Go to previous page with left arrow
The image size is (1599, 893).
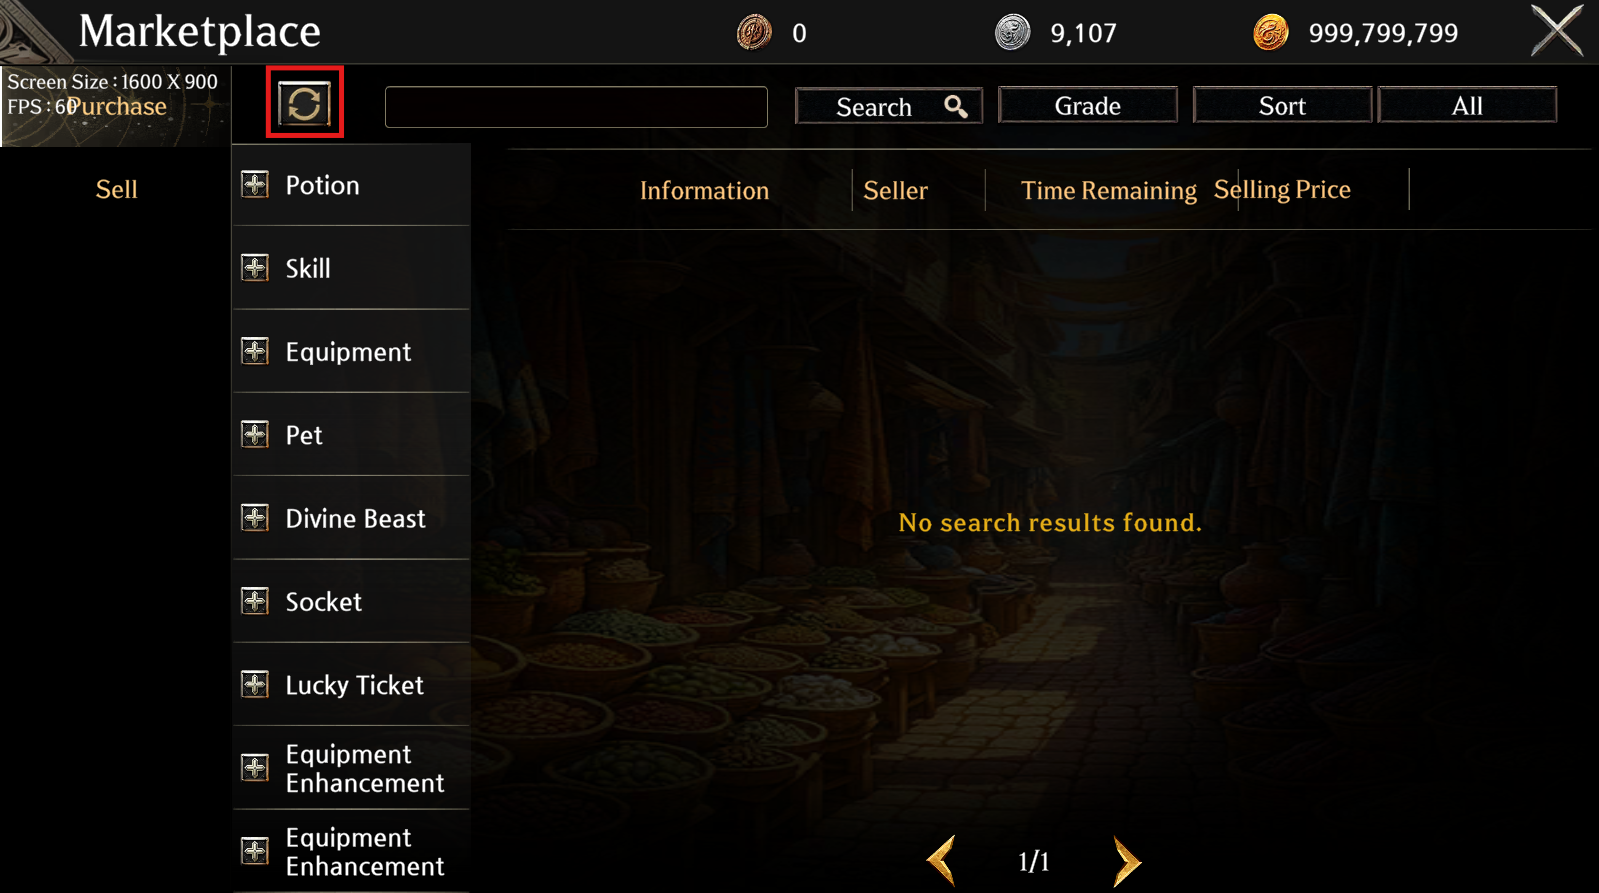pyautogui.click(x=941, y=861)
